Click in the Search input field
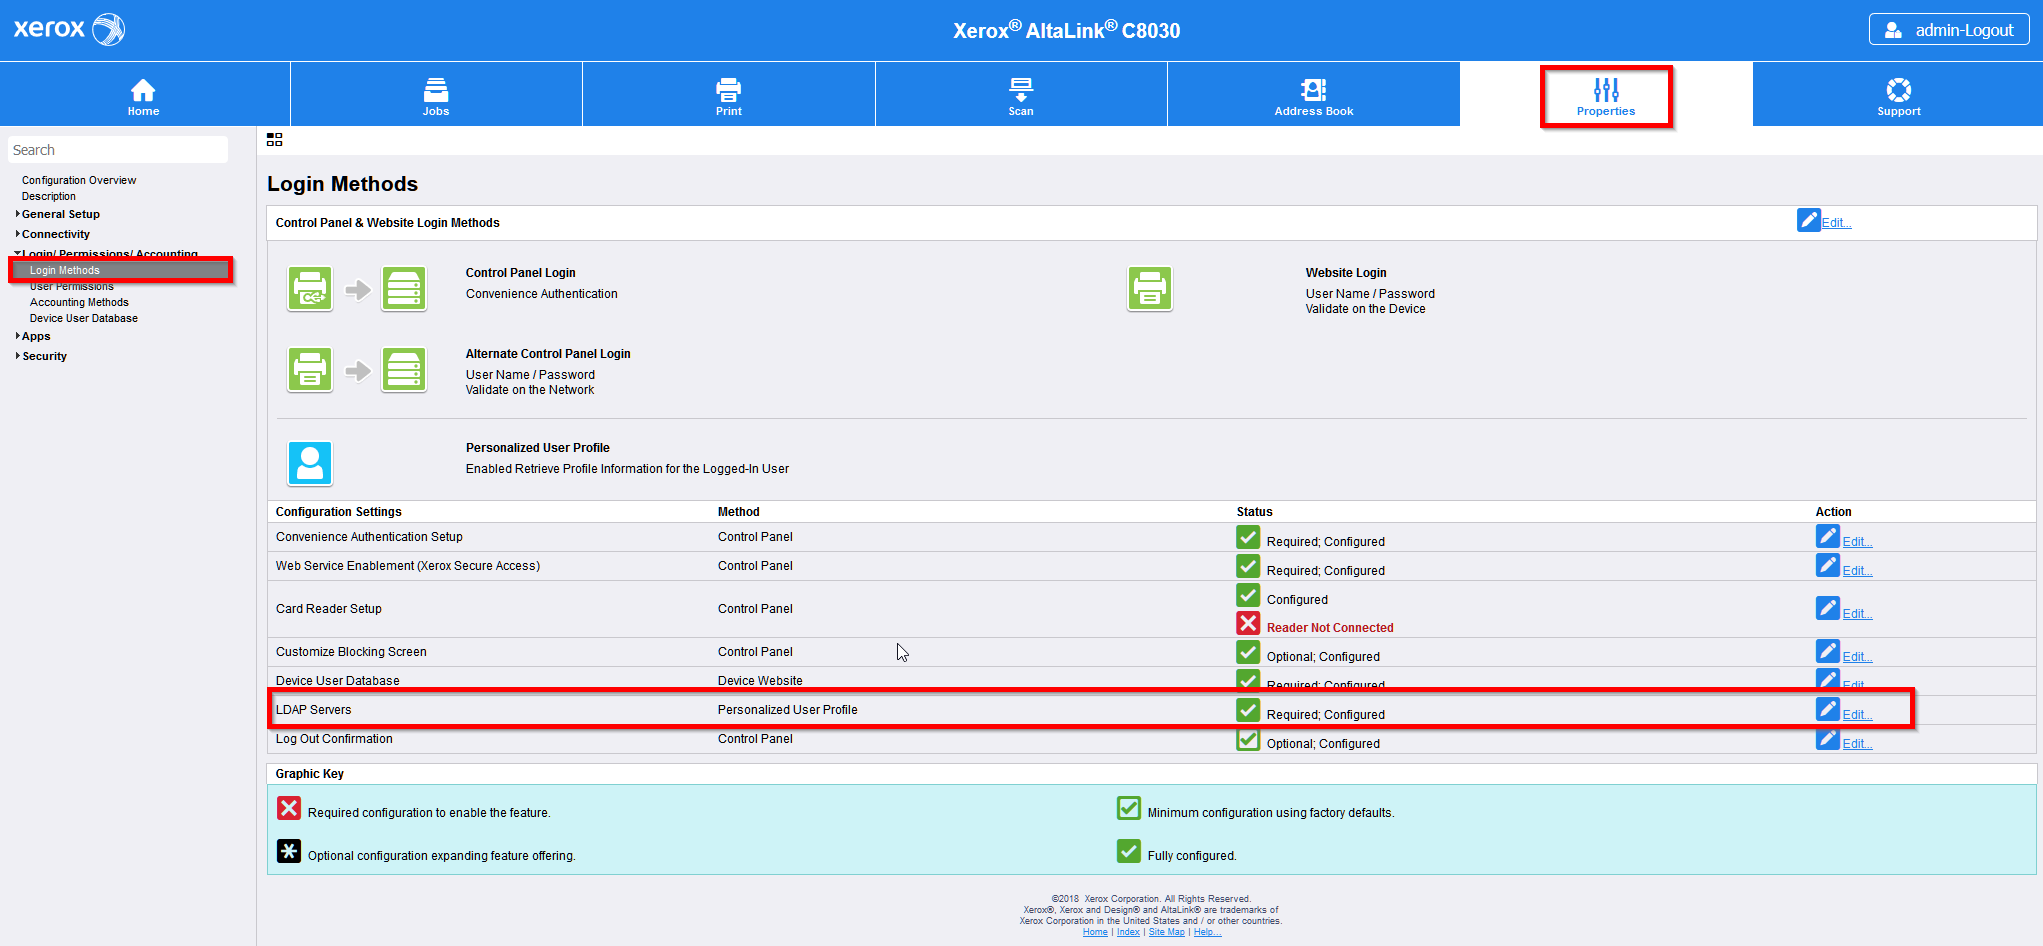This screenshot has width=2043, height=946. [118, 150]
